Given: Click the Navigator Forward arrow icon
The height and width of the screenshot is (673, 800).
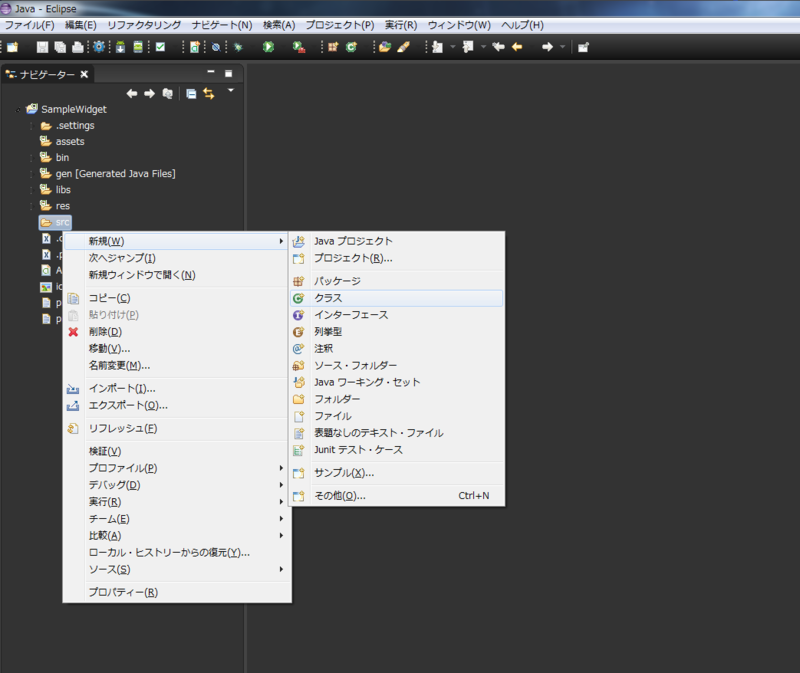Looking at the screenshot, I should coord(149,93).
